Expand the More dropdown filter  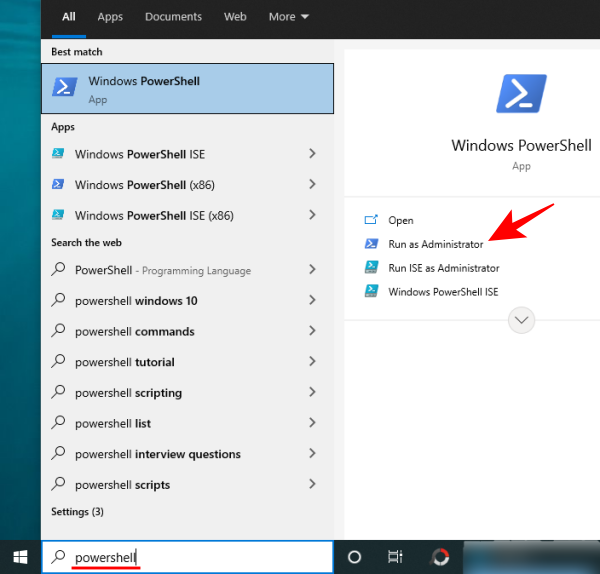pos(288,17)
